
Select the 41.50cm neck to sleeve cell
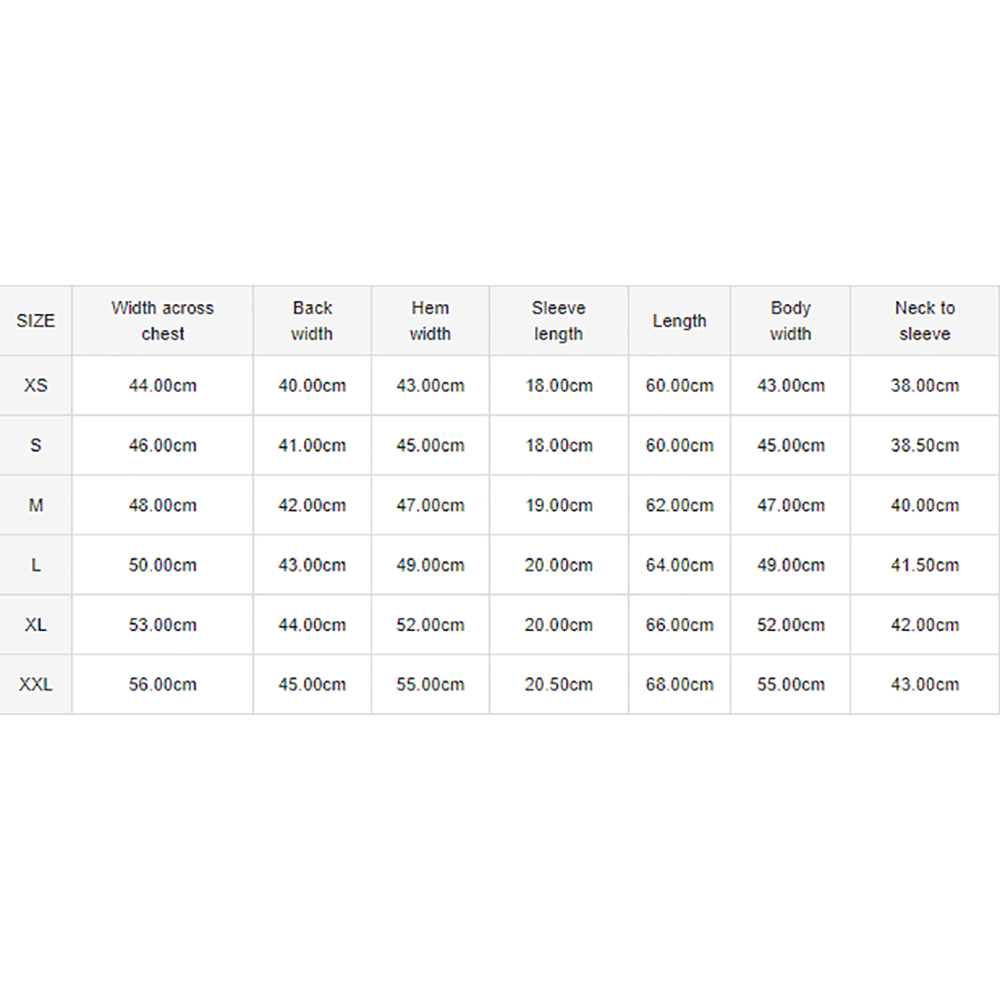pos(925,565)
